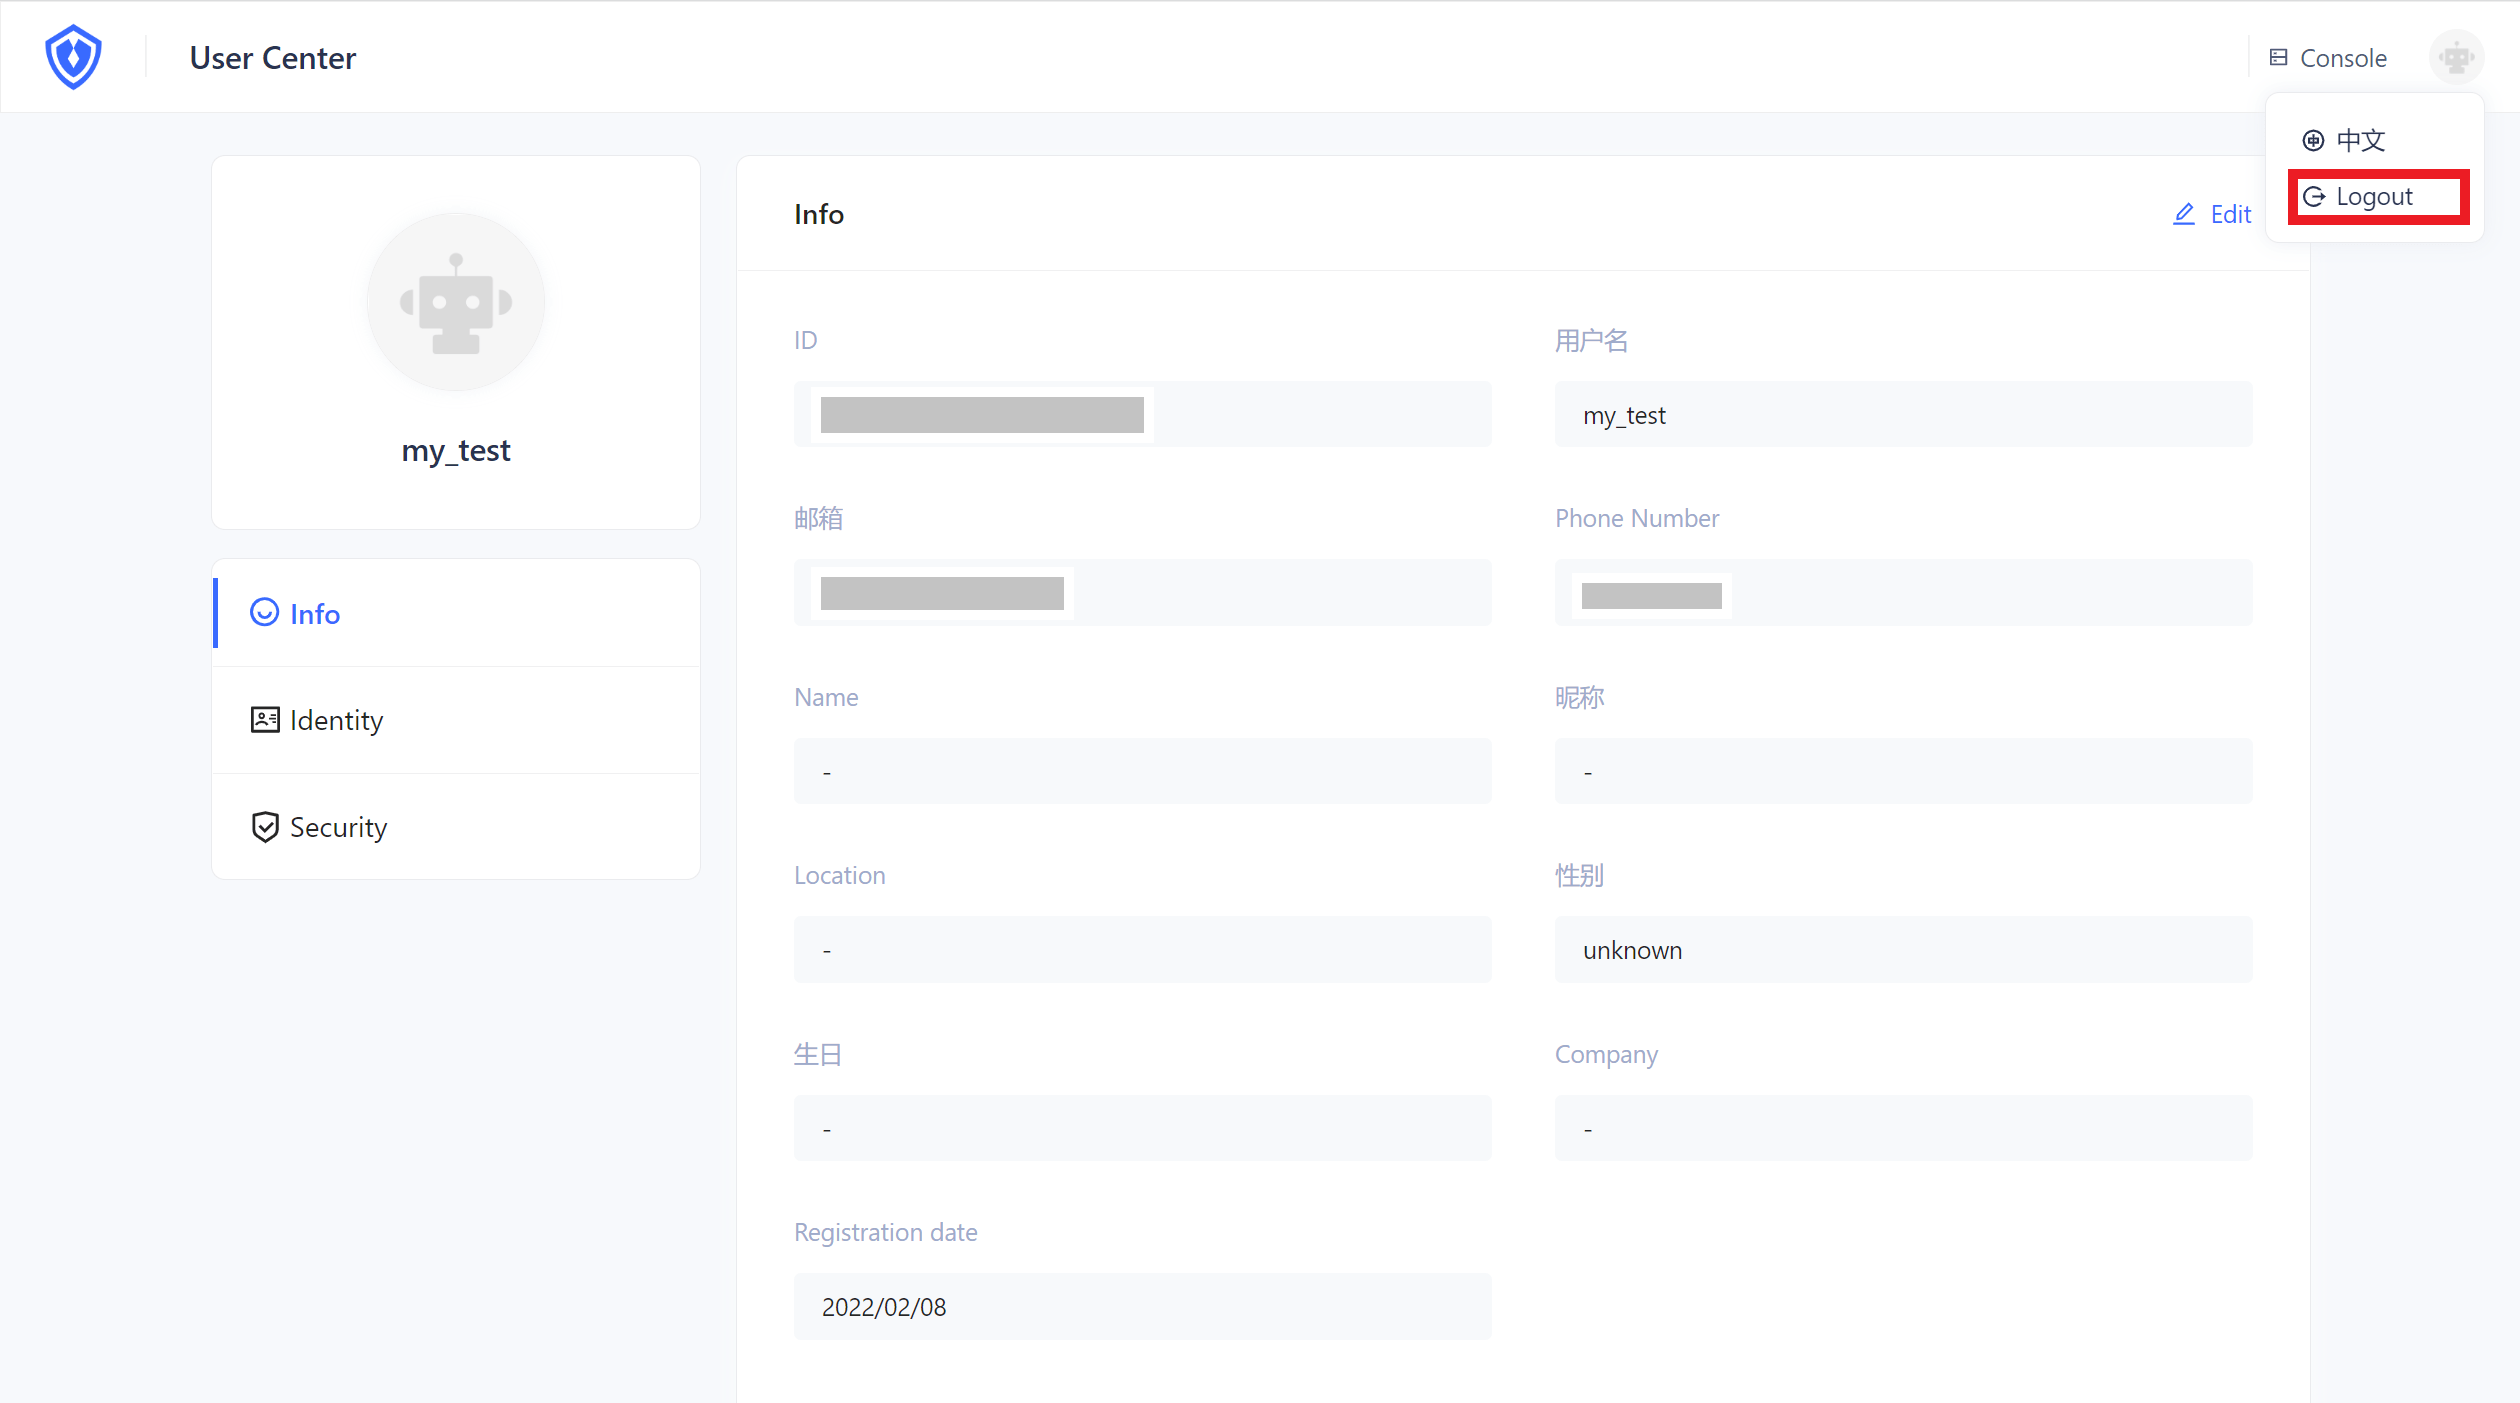Click the User Center title
Viewport: 2520px width, 1403px height.
(x=273, y=58)
